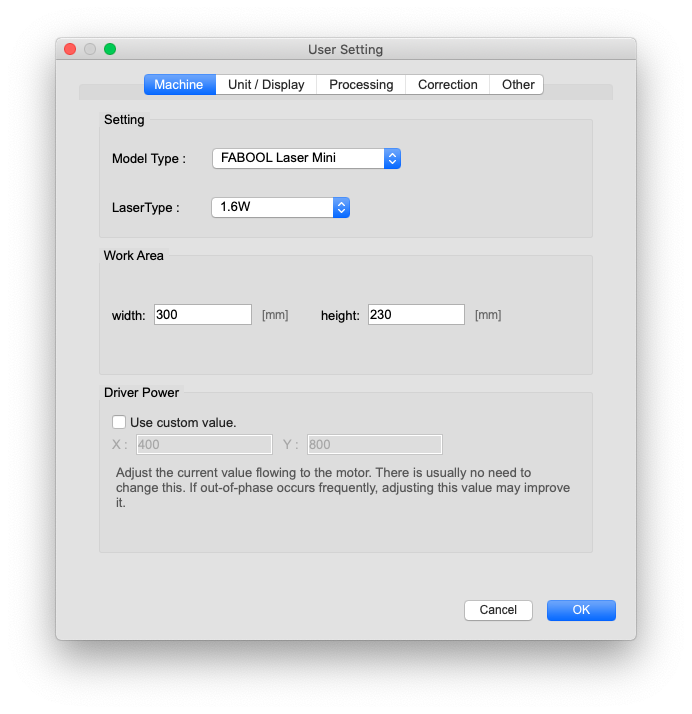This screenshot has width=692, height=714.
Task: Click the Work Area heading
Action: (133, 255)
